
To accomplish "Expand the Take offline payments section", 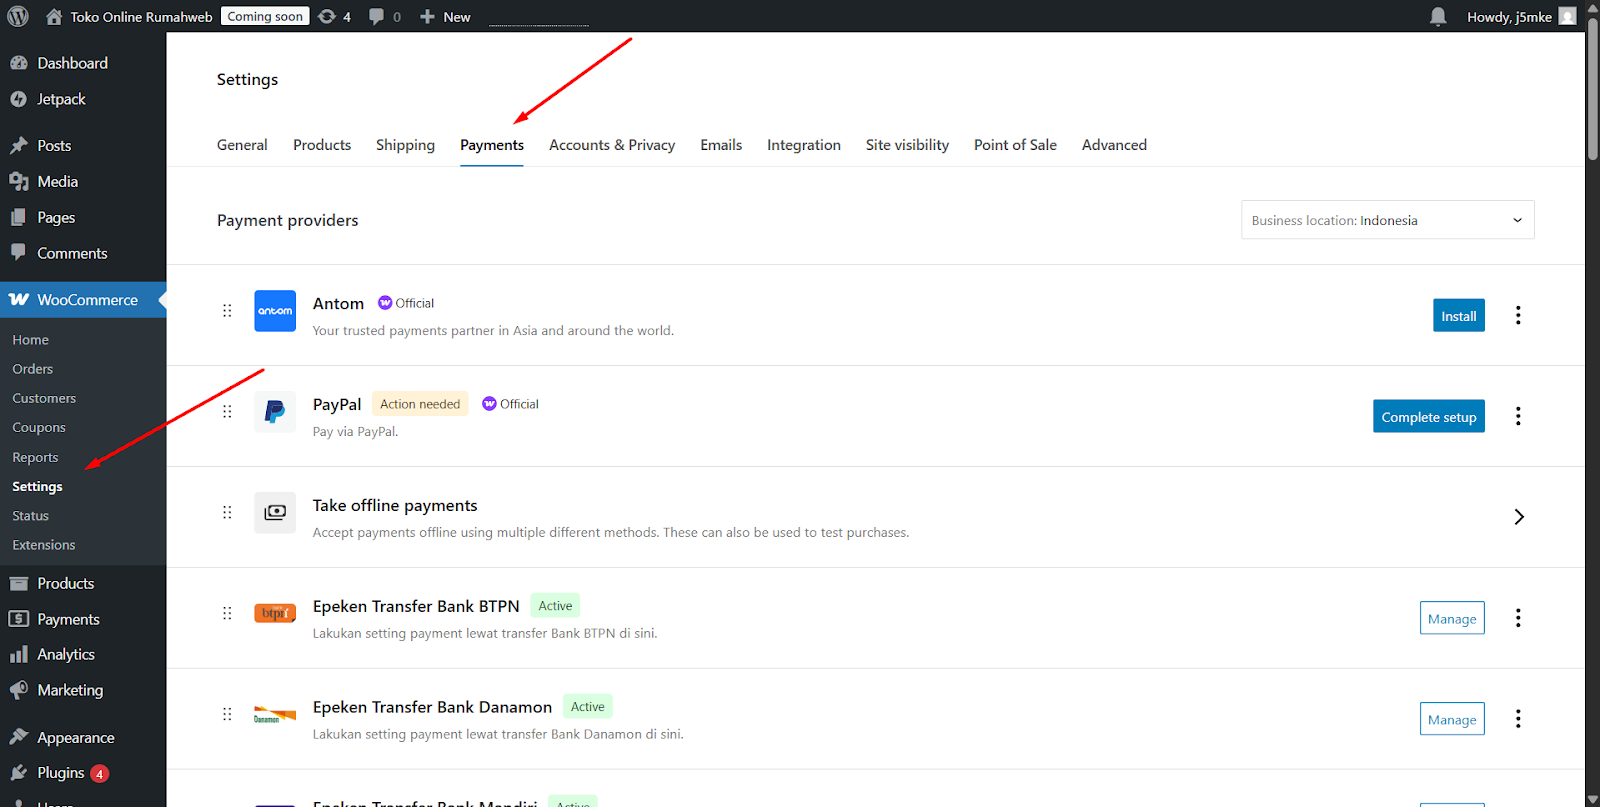I will click(1518, 517).
